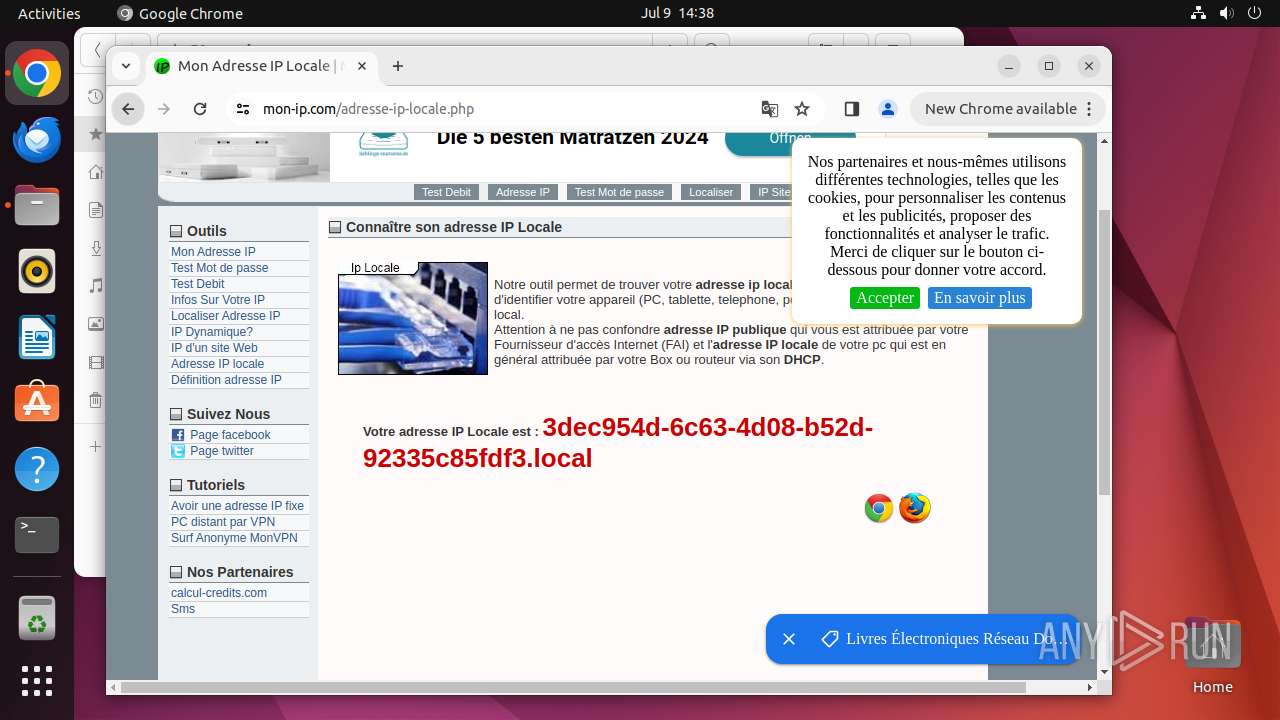Image resolution: width=1280 pixels, height=720 pixels.
Task: Click the Facebook icon under Suivez Nous
Action: point(178,435)
